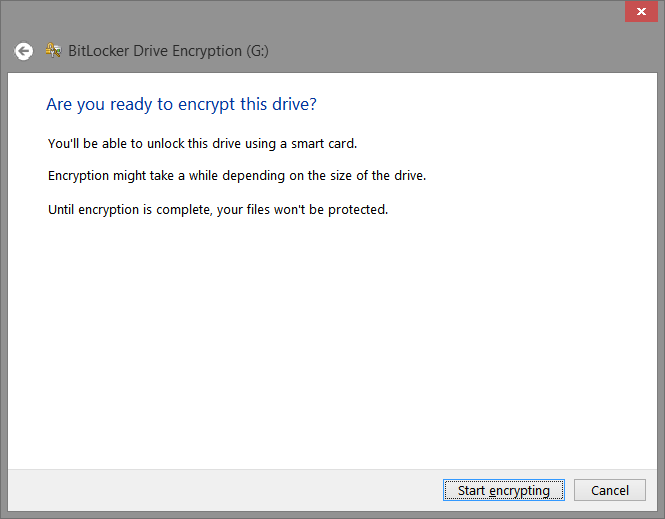Click the words "You'll be able to unlock"
The width and height of the screenshot is (665, 519).
(117, 143)
